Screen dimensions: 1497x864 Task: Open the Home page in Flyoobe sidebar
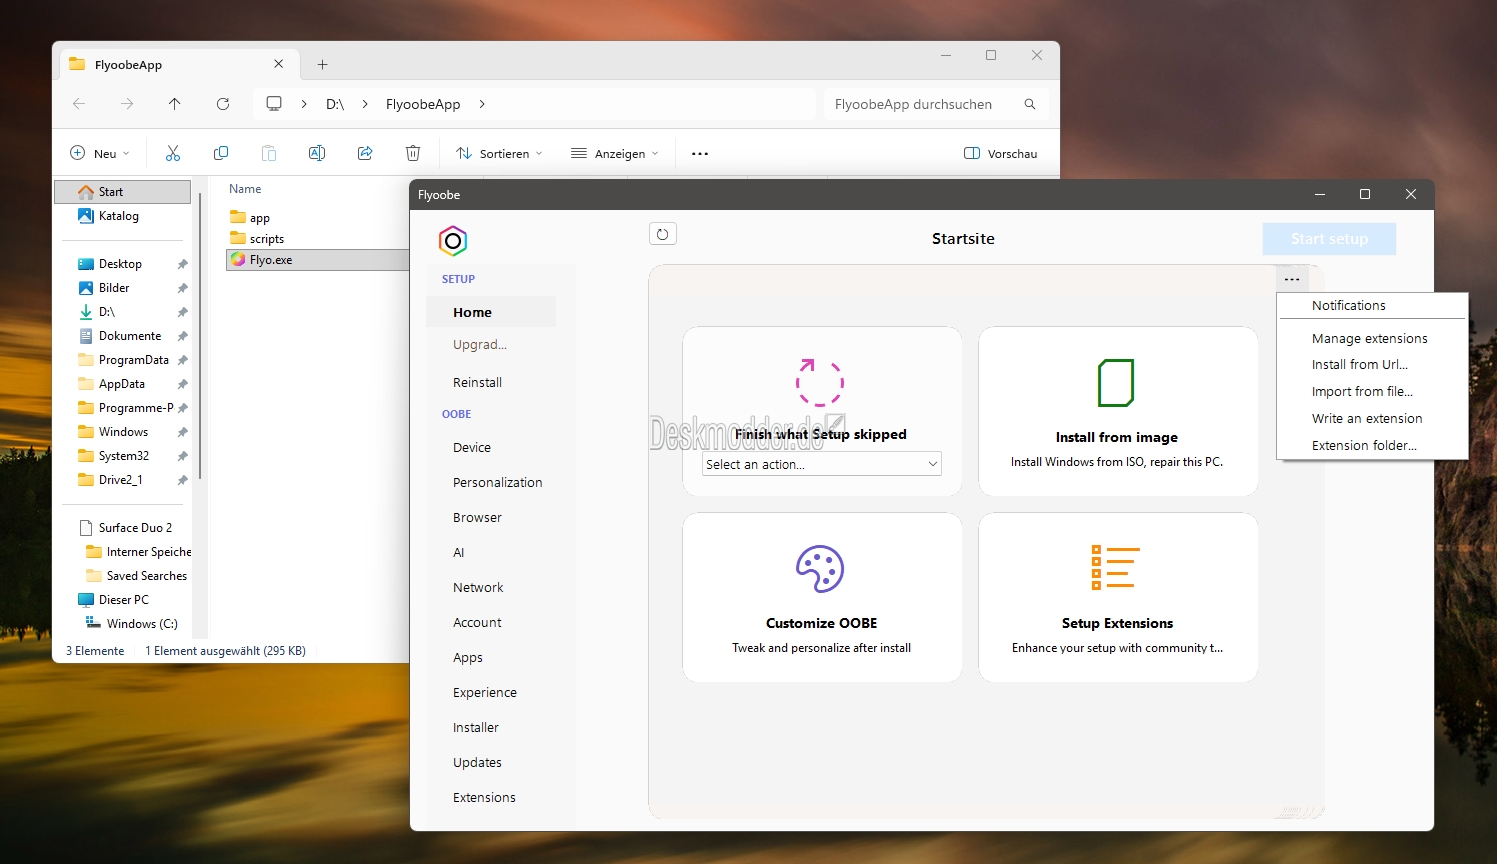(491, 312)
